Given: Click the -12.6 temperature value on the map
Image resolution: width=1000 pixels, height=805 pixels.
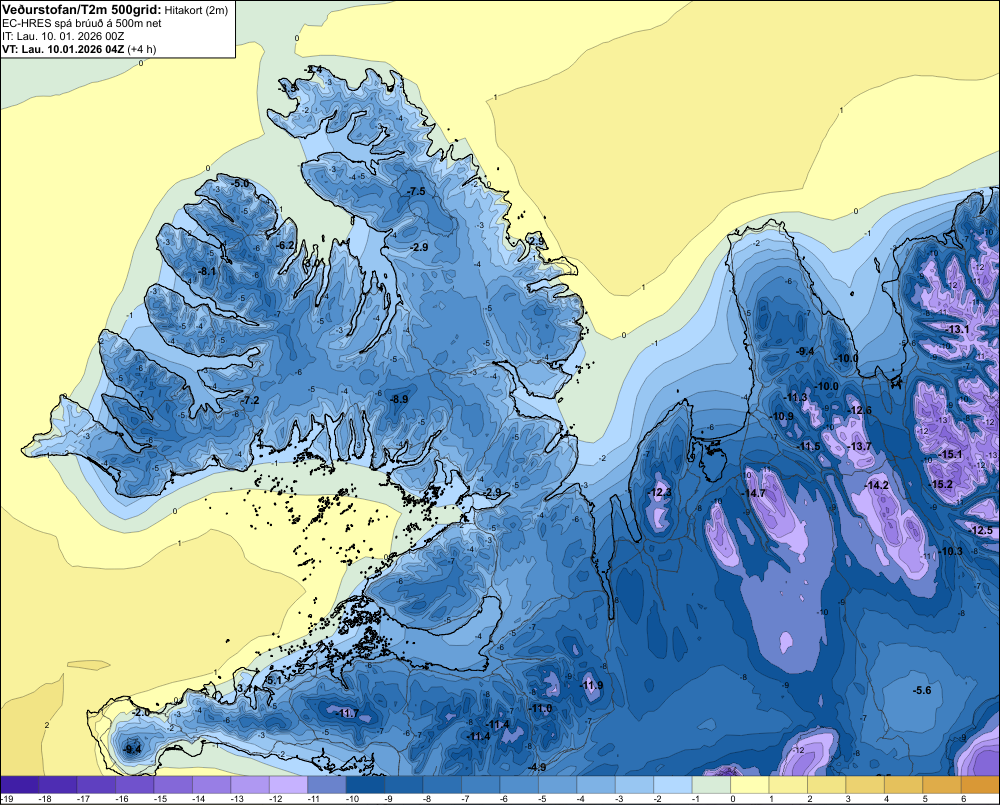Looking at the screenshot, I should [x=860, y=410].
